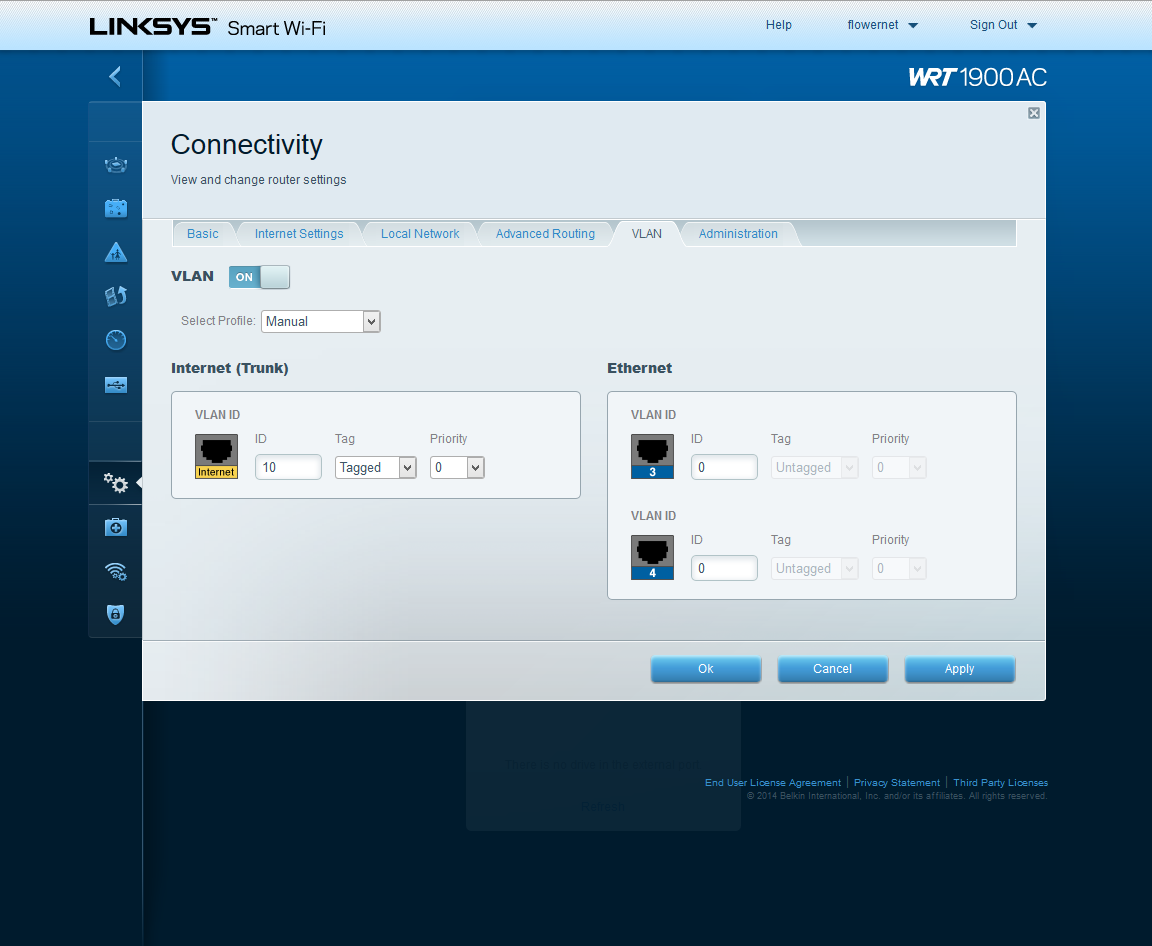Open the External Storage USB icon
The width and height of the screenshot is (1152, 946).
(116, 384)
